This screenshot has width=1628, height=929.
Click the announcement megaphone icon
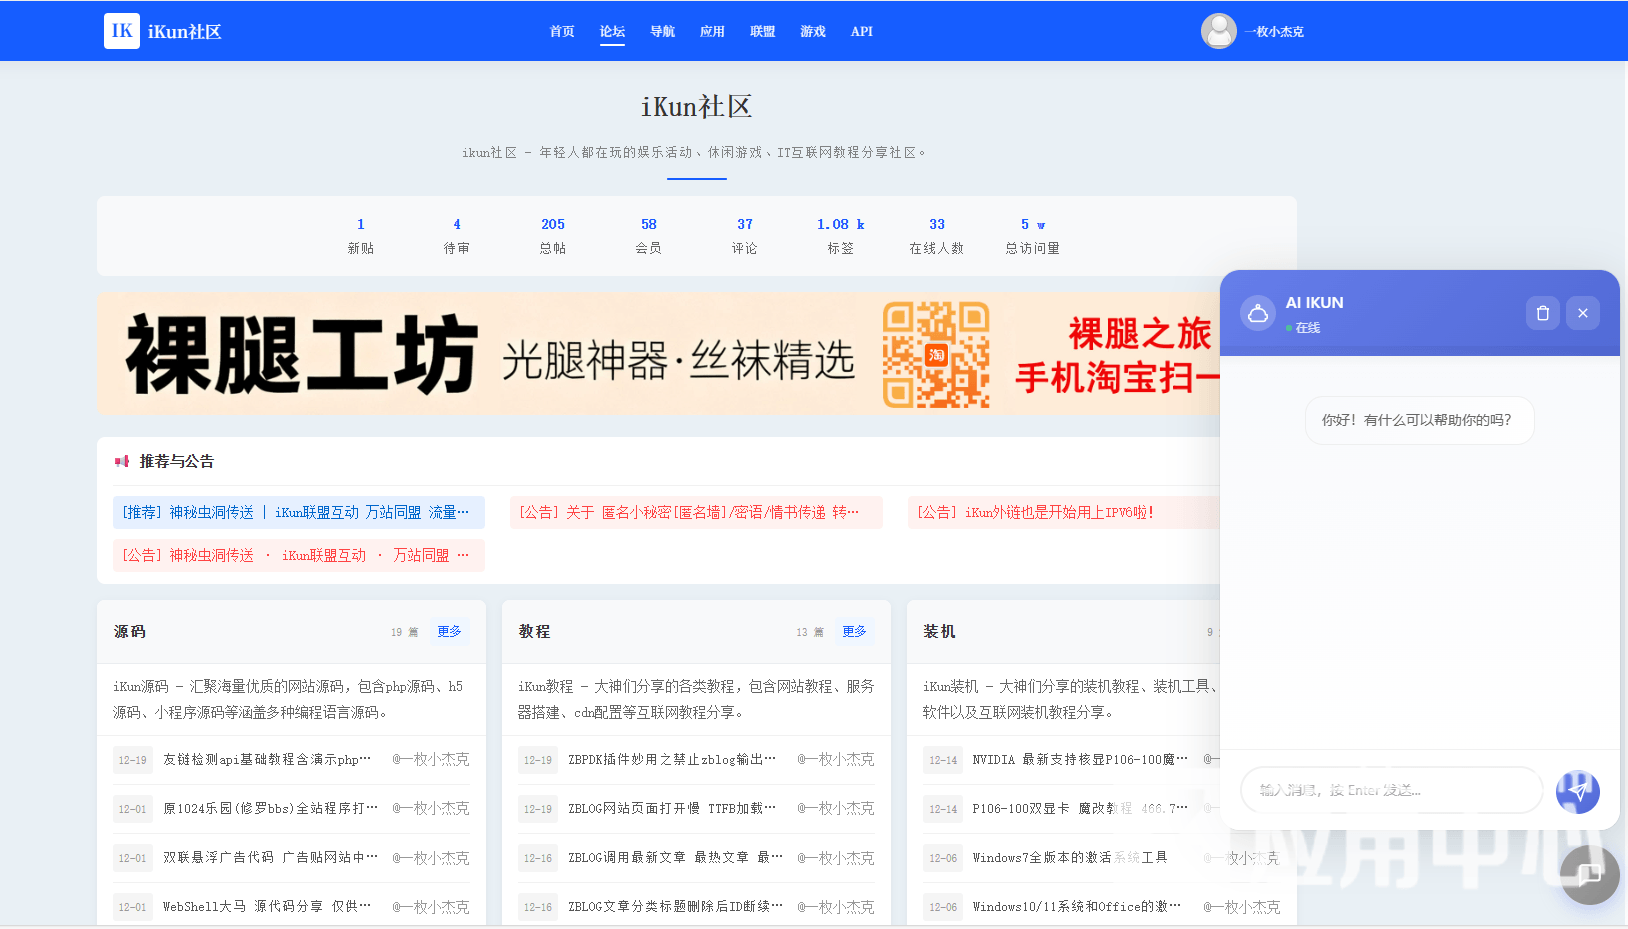click(122, 461)
